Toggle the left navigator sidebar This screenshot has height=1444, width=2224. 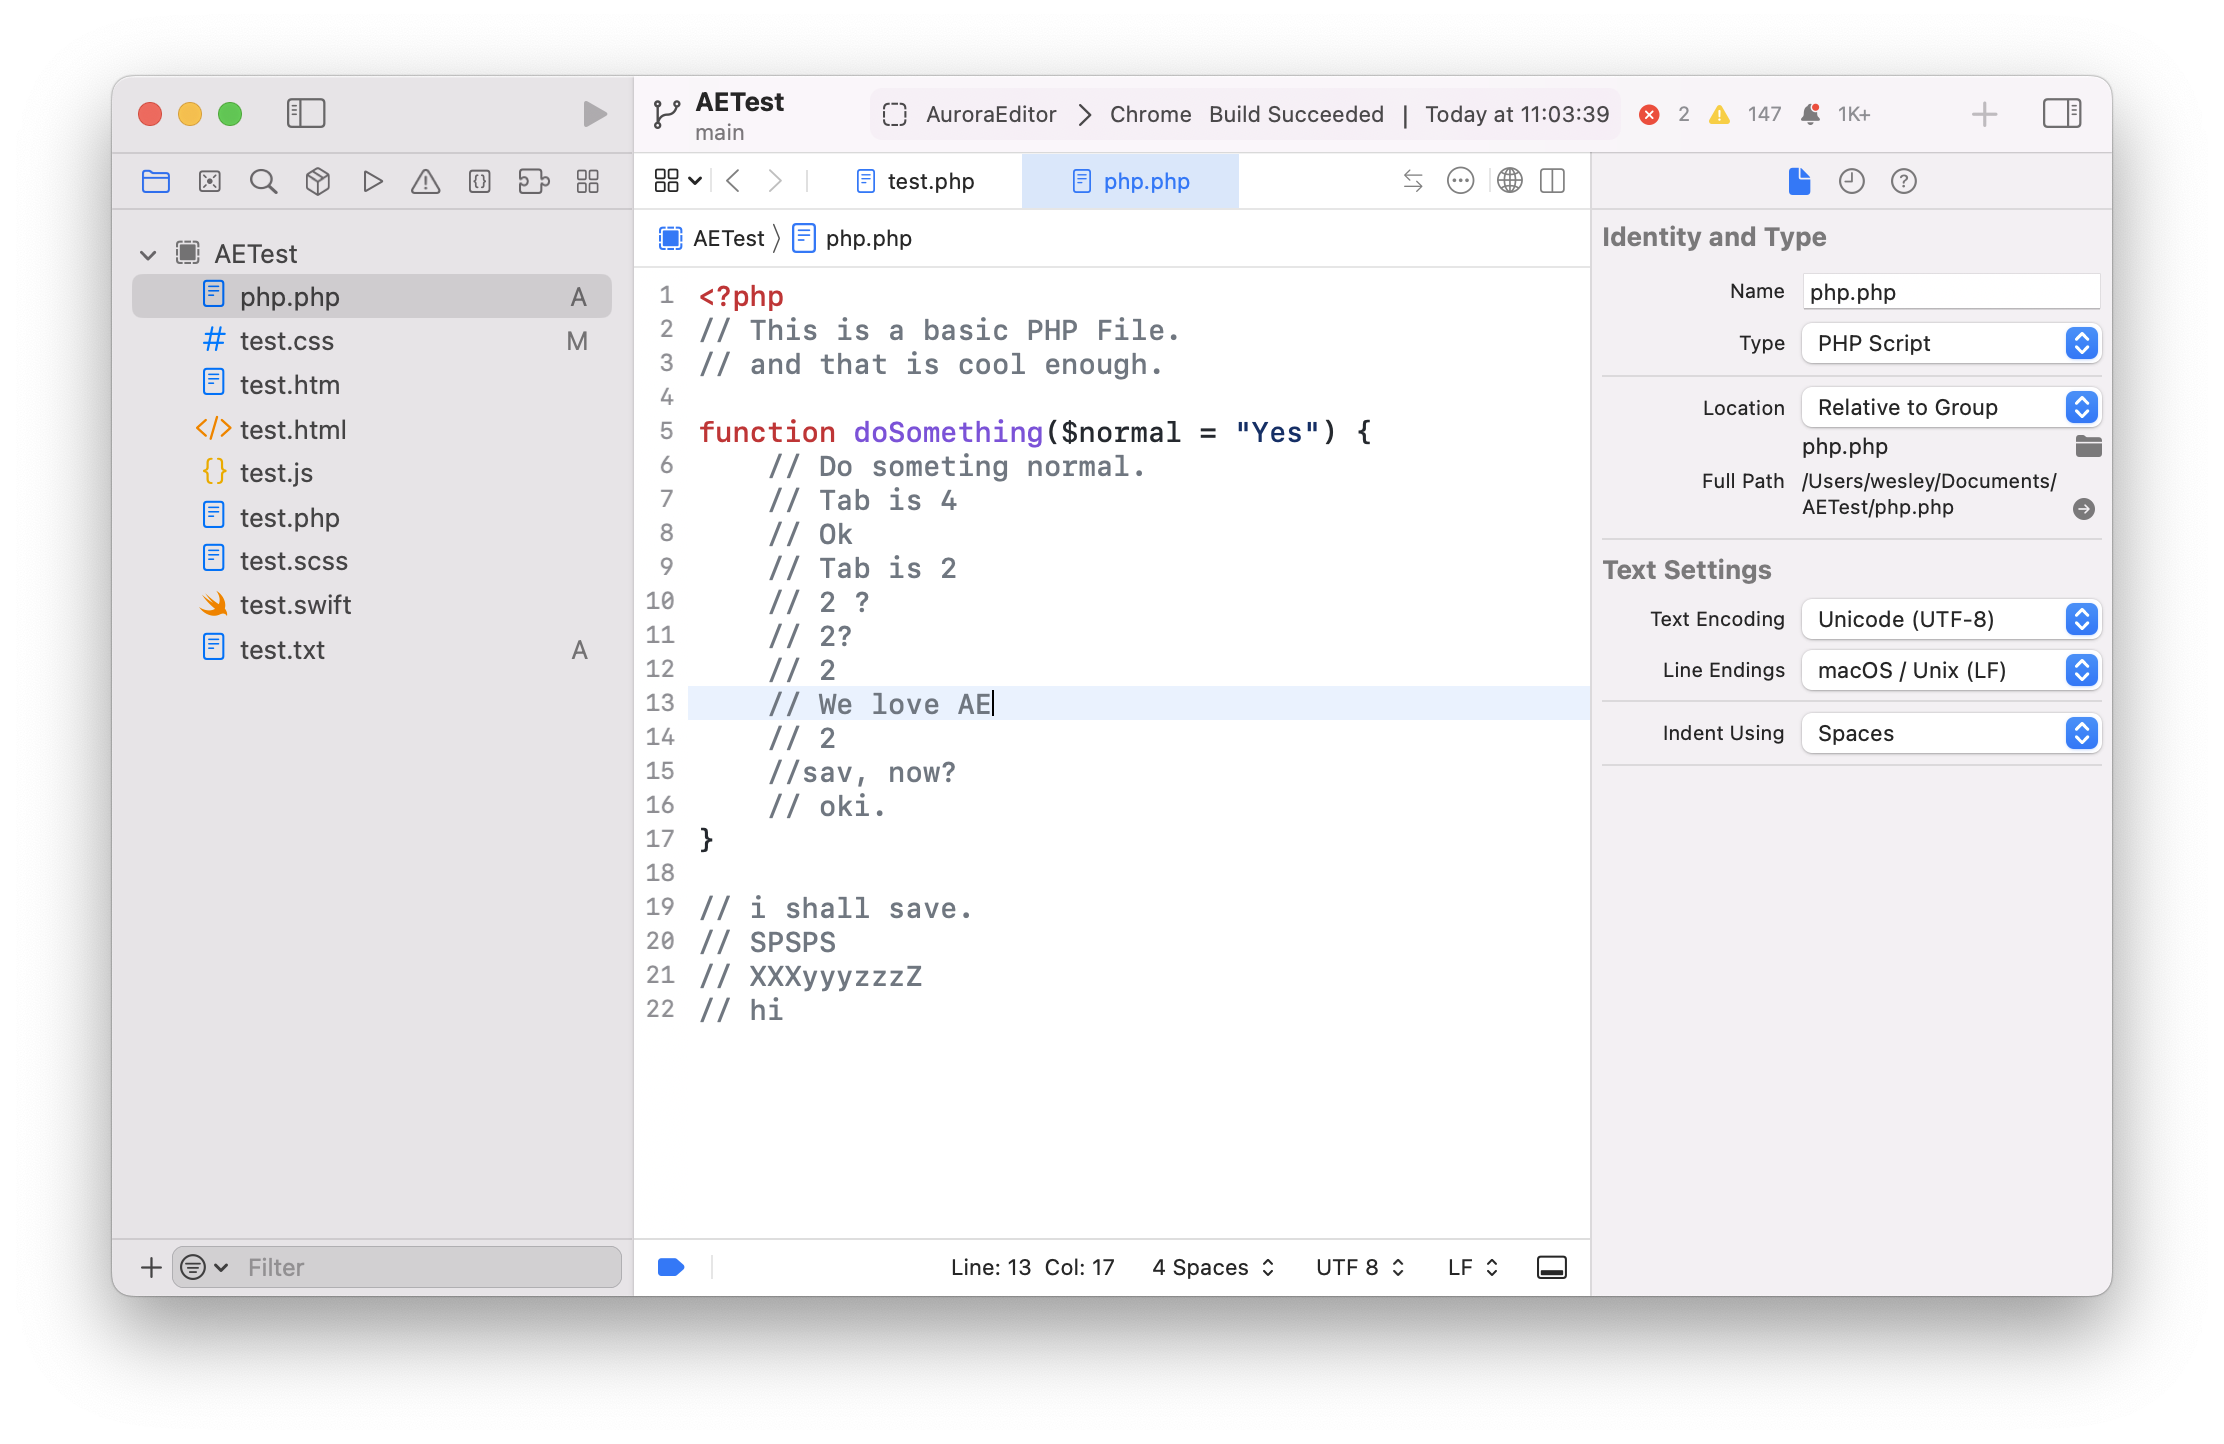(306, 114)
